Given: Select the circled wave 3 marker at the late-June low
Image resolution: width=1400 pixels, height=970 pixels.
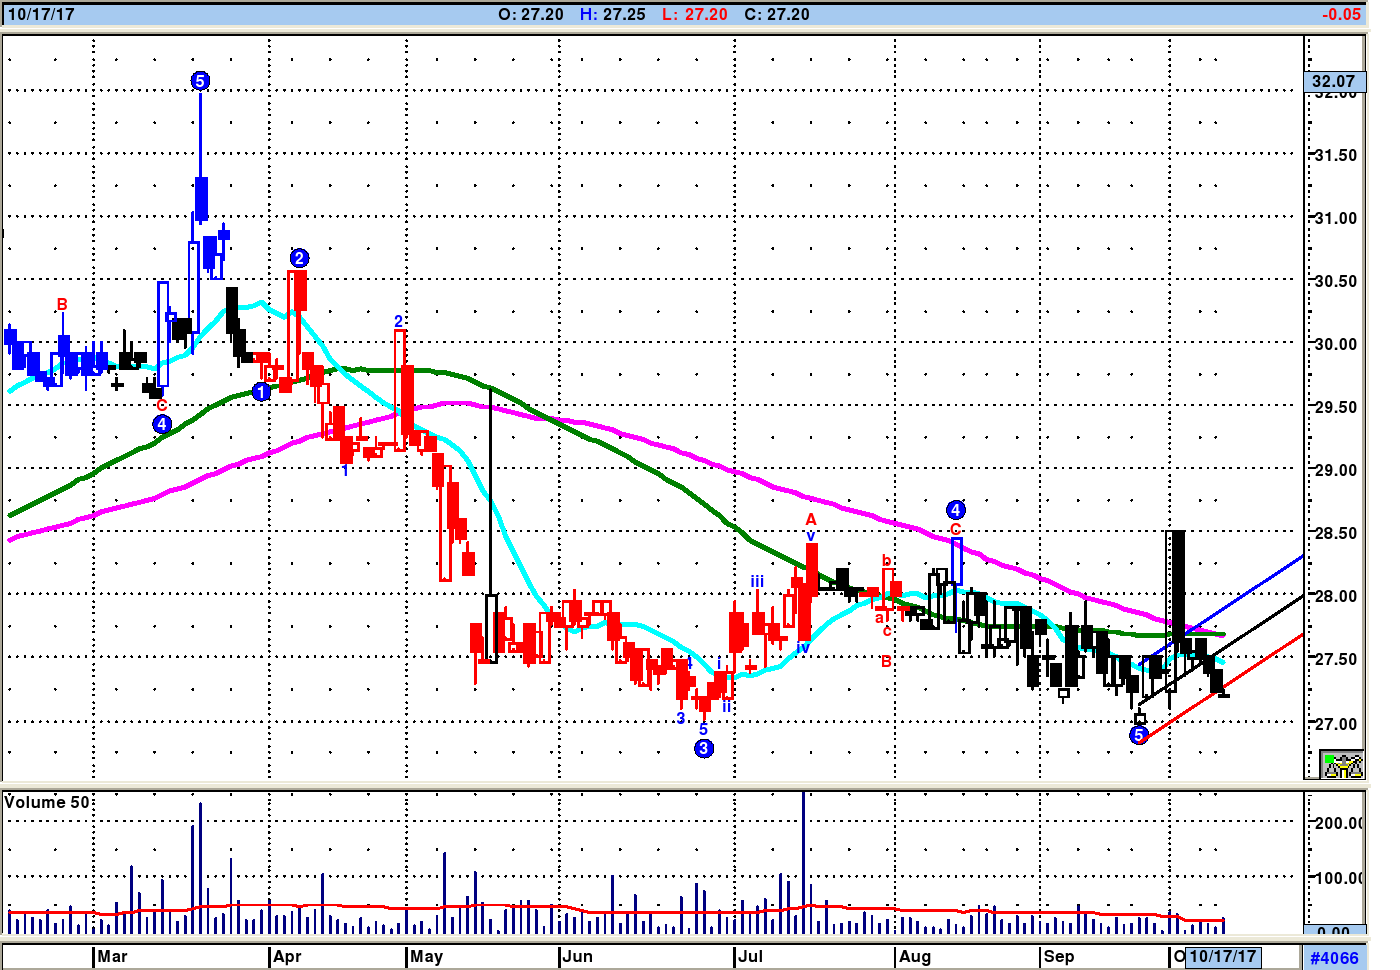Looking at the screenshot, I should pos(704,748).
